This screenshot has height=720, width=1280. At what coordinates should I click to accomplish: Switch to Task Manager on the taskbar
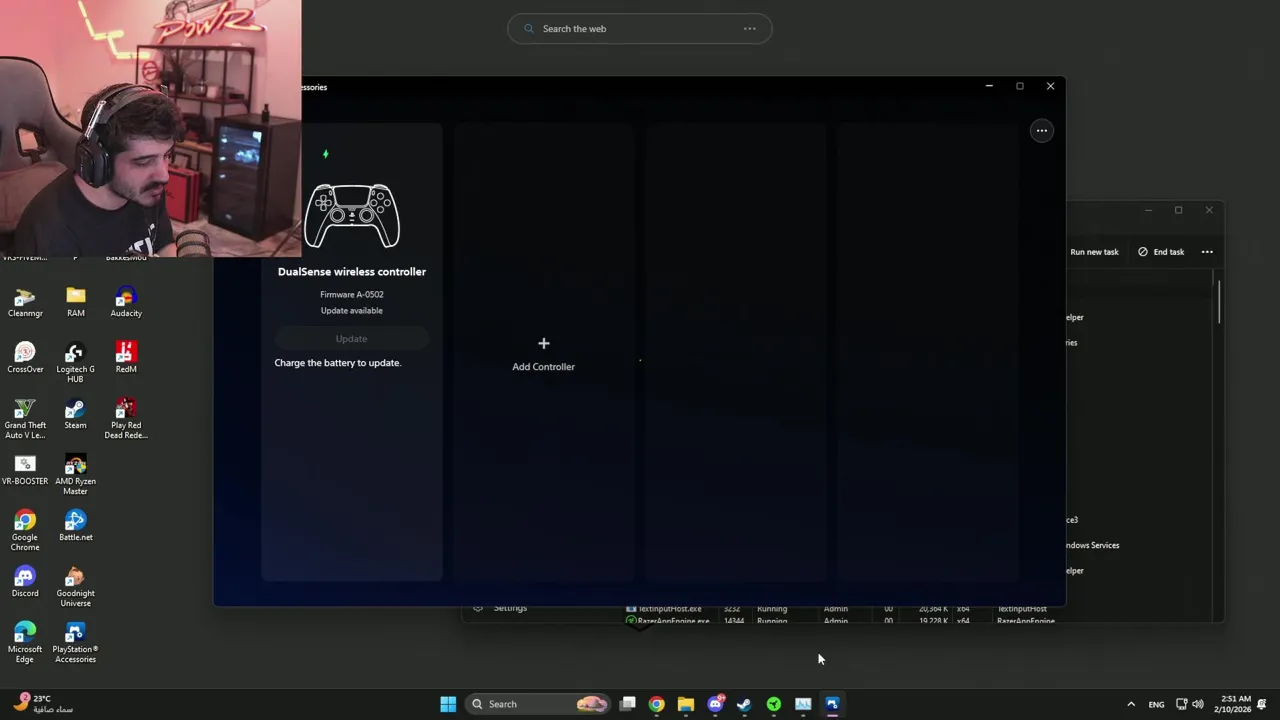click(803, 704)
